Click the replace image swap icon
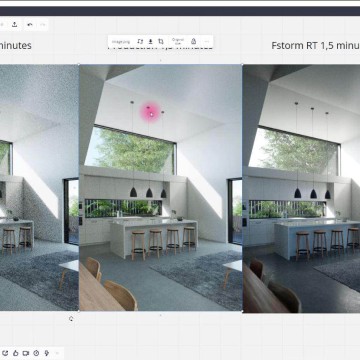Image resolution: width=360 pixels, height=360 pixels. point(140,41)
